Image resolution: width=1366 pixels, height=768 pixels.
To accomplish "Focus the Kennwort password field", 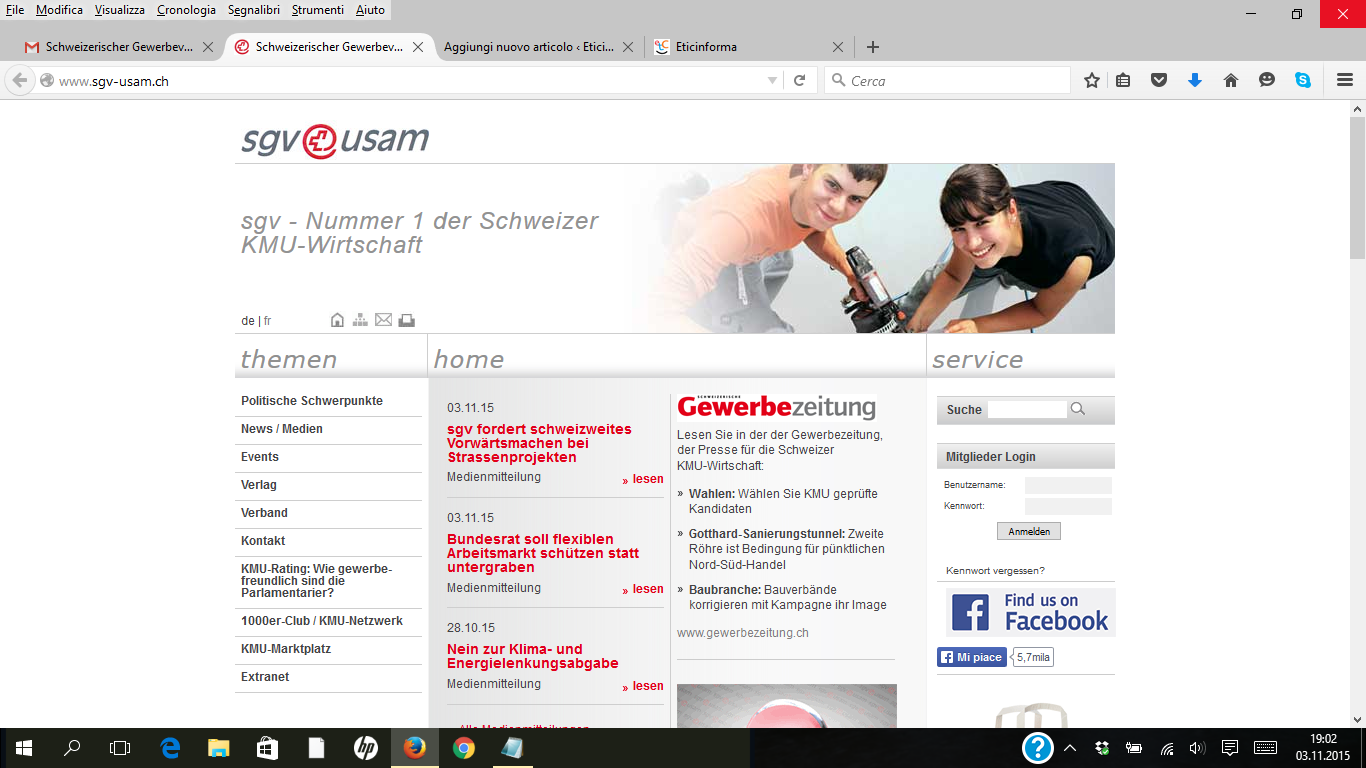I will pyautogui.click(x=1068, y=507).
